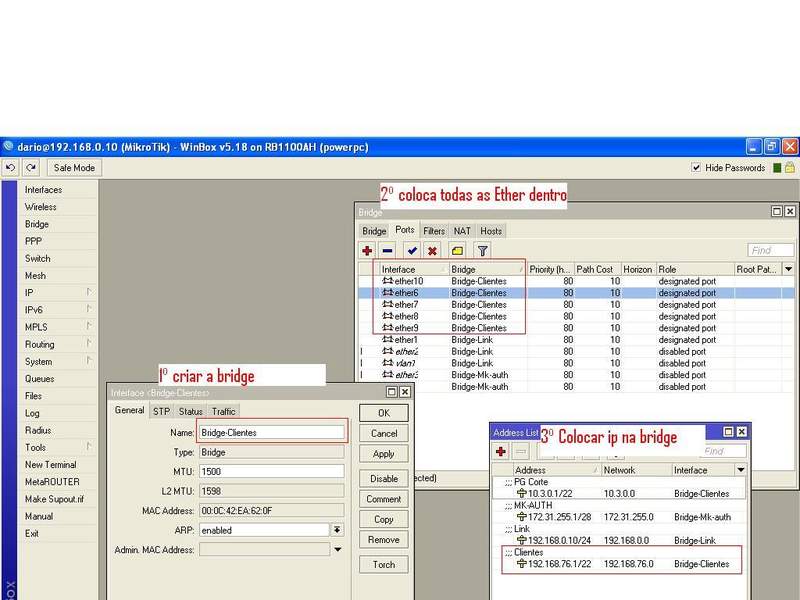Click the minus icon in Address List toolbar

click(x=521, y=452)
